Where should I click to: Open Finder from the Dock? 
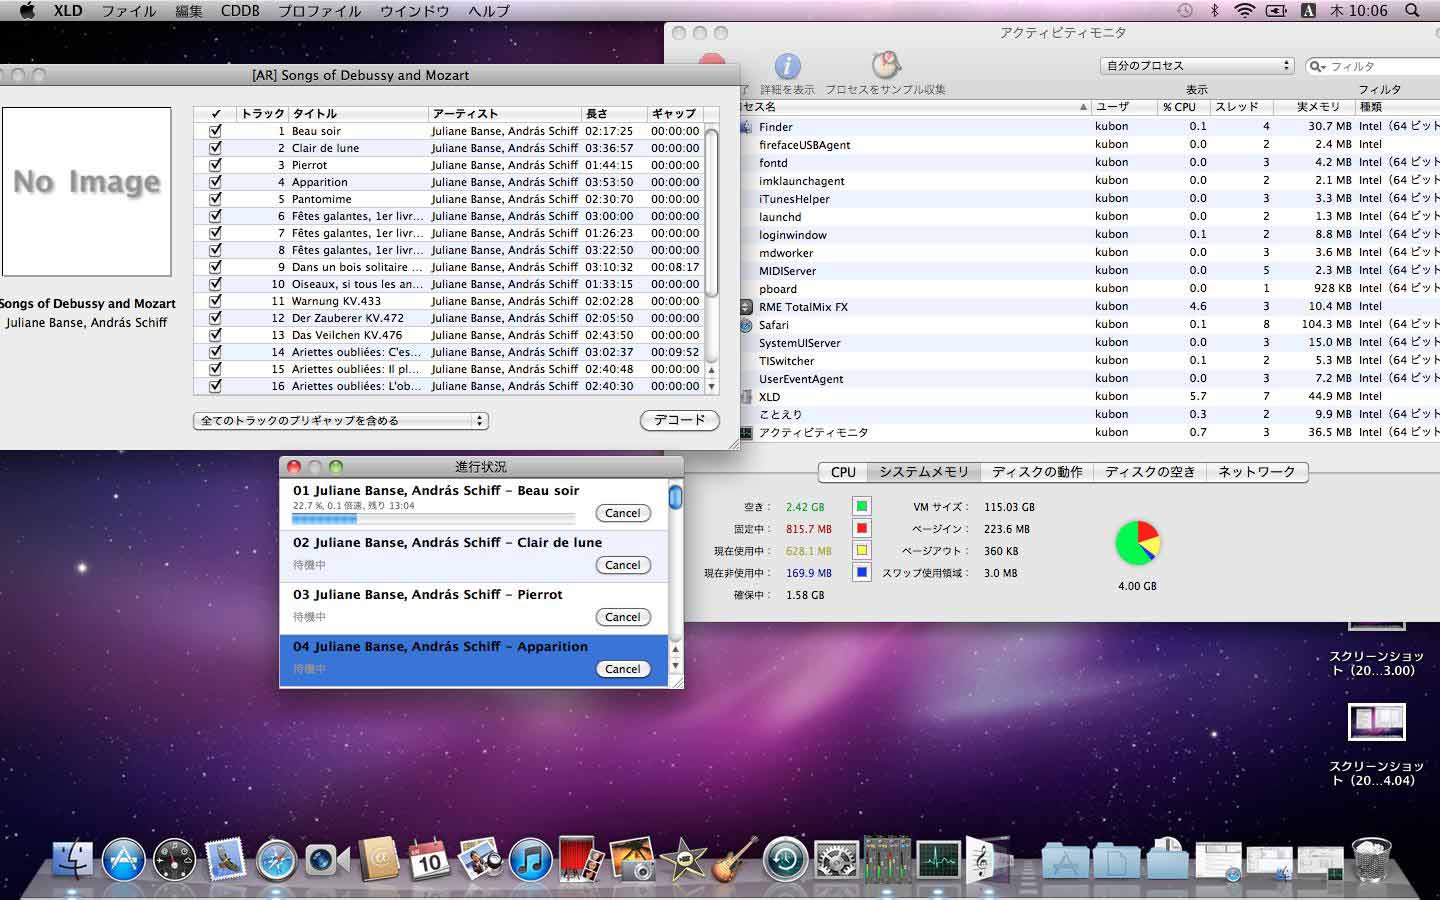tap(72, 859)
